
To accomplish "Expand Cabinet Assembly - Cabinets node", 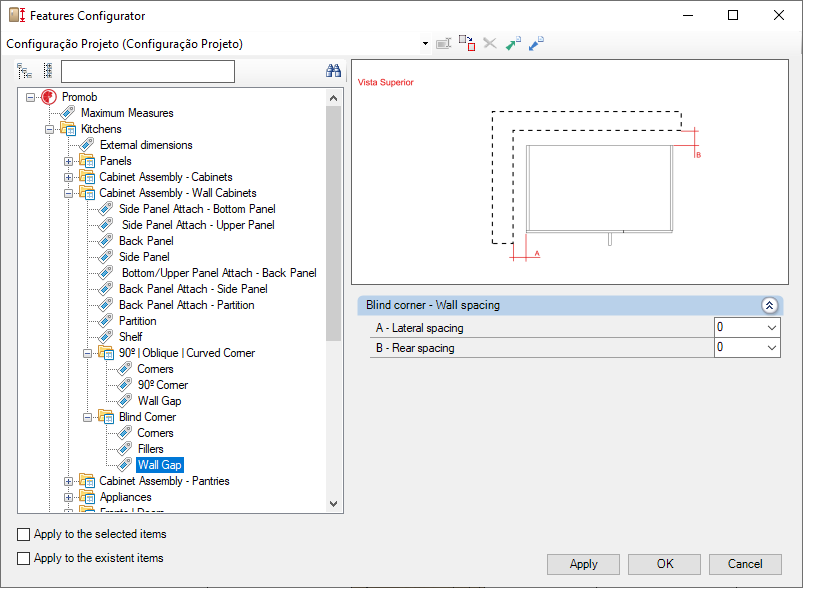I will point(68,178).
